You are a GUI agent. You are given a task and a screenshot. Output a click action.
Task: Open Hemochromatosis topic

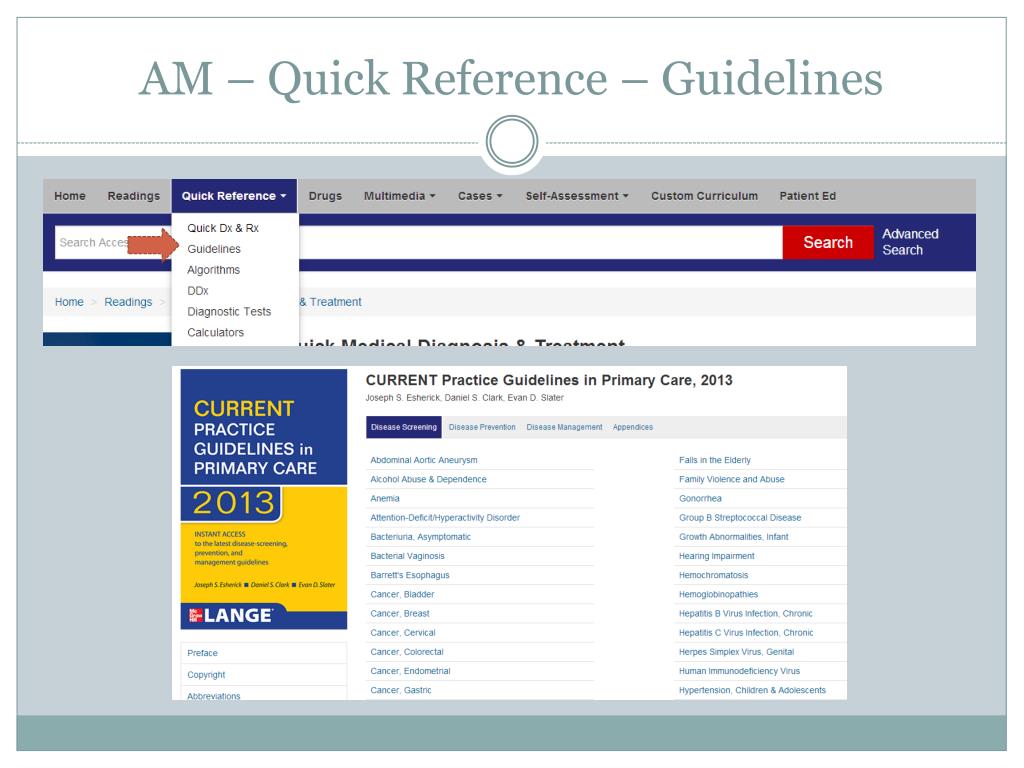[713, 575]
